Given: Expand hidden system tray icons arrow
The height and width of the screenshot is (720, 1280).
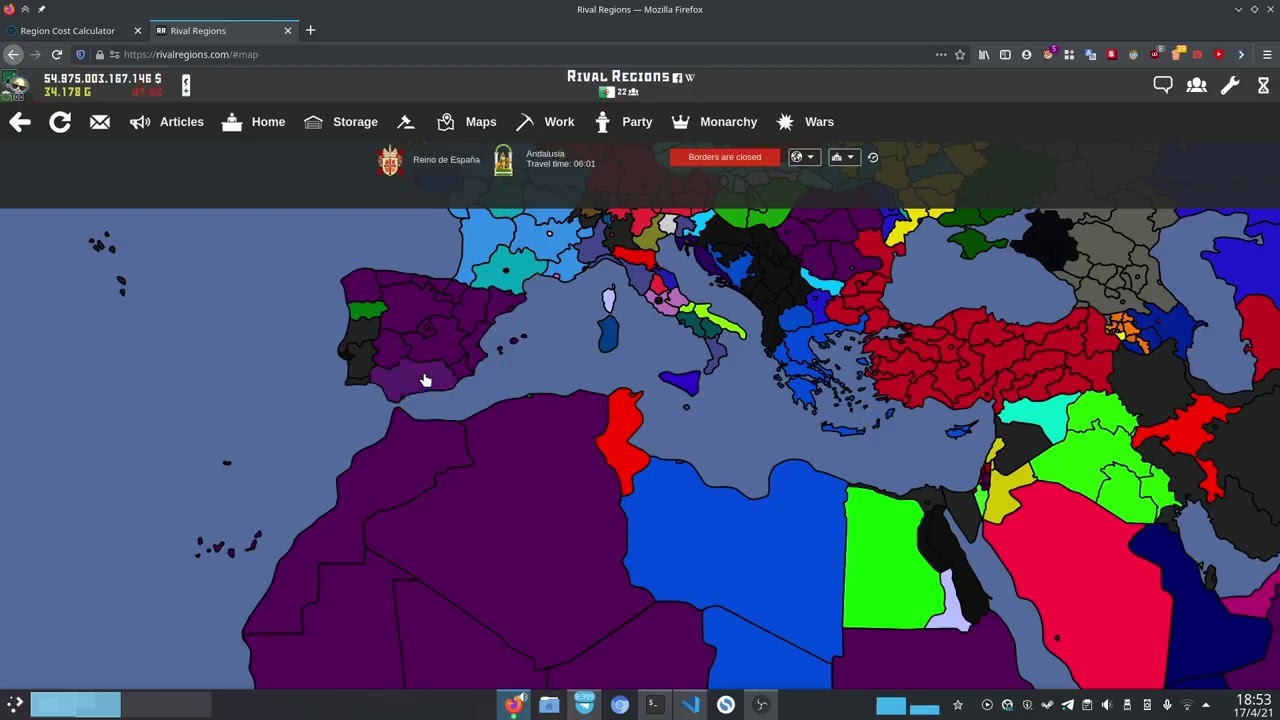Looking at the screenshot, I should [1206, 705].
